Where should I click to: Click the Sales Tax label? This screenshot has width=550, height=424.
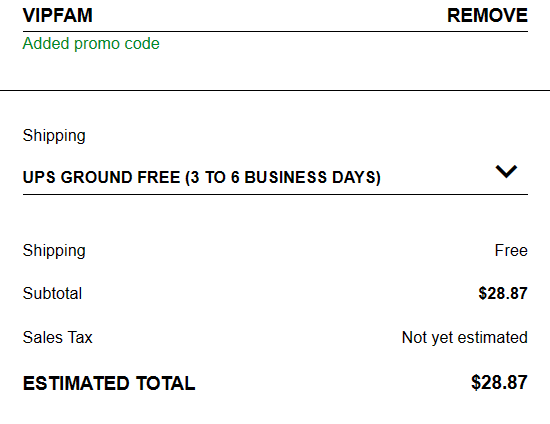[58, 337]
